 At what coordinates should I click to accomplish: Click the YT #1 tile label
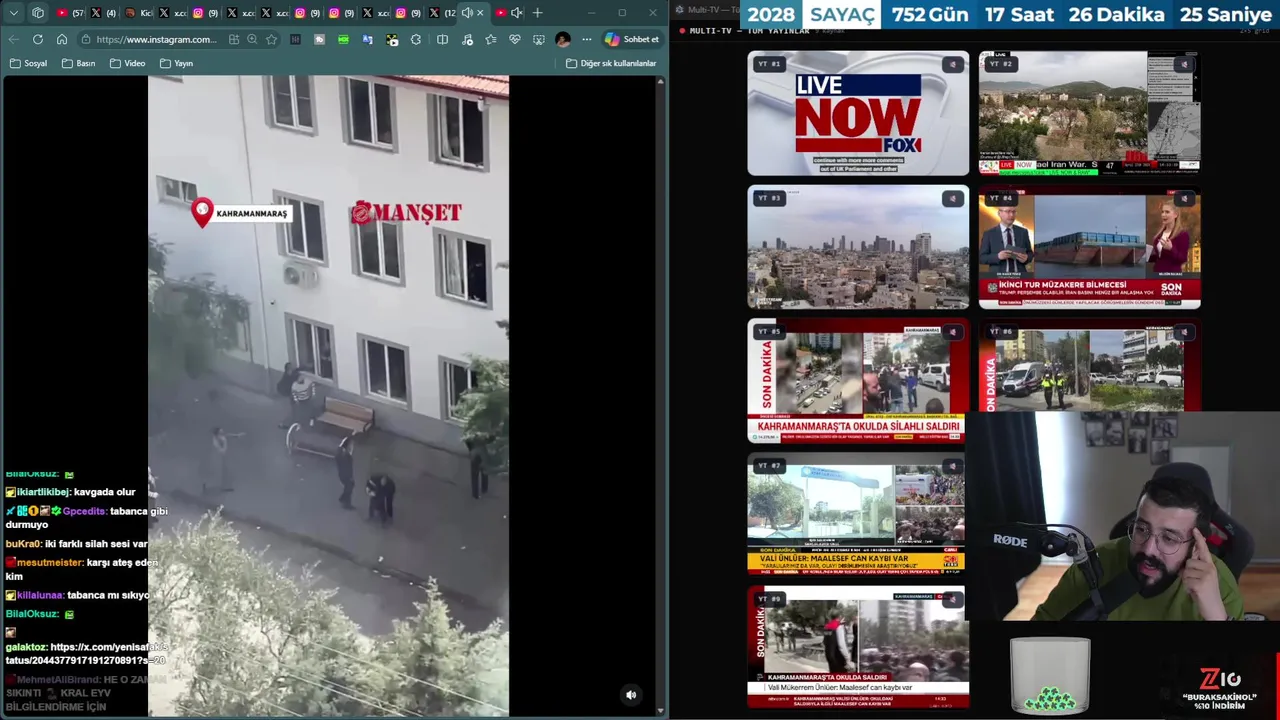coord(769,64)
